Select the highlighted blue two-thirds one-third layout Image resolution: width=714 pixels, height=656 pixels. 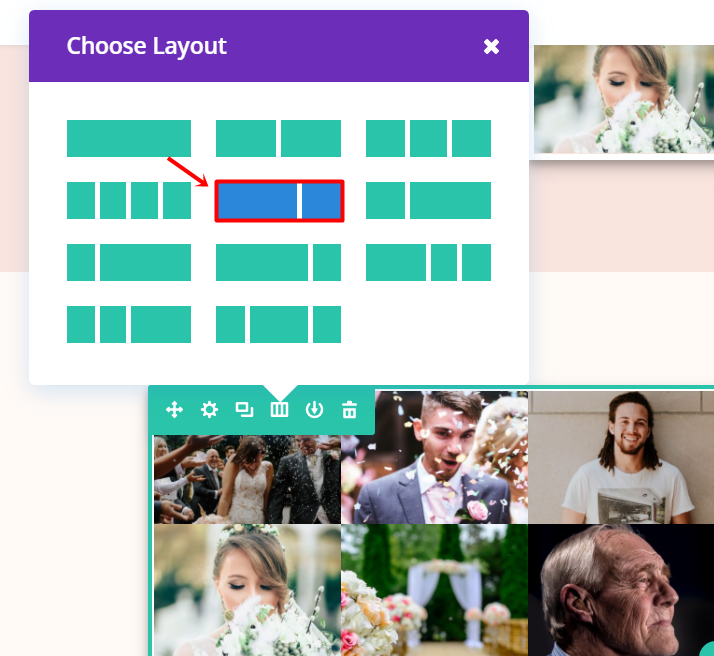pyautogui.click(x=279, y=201)
